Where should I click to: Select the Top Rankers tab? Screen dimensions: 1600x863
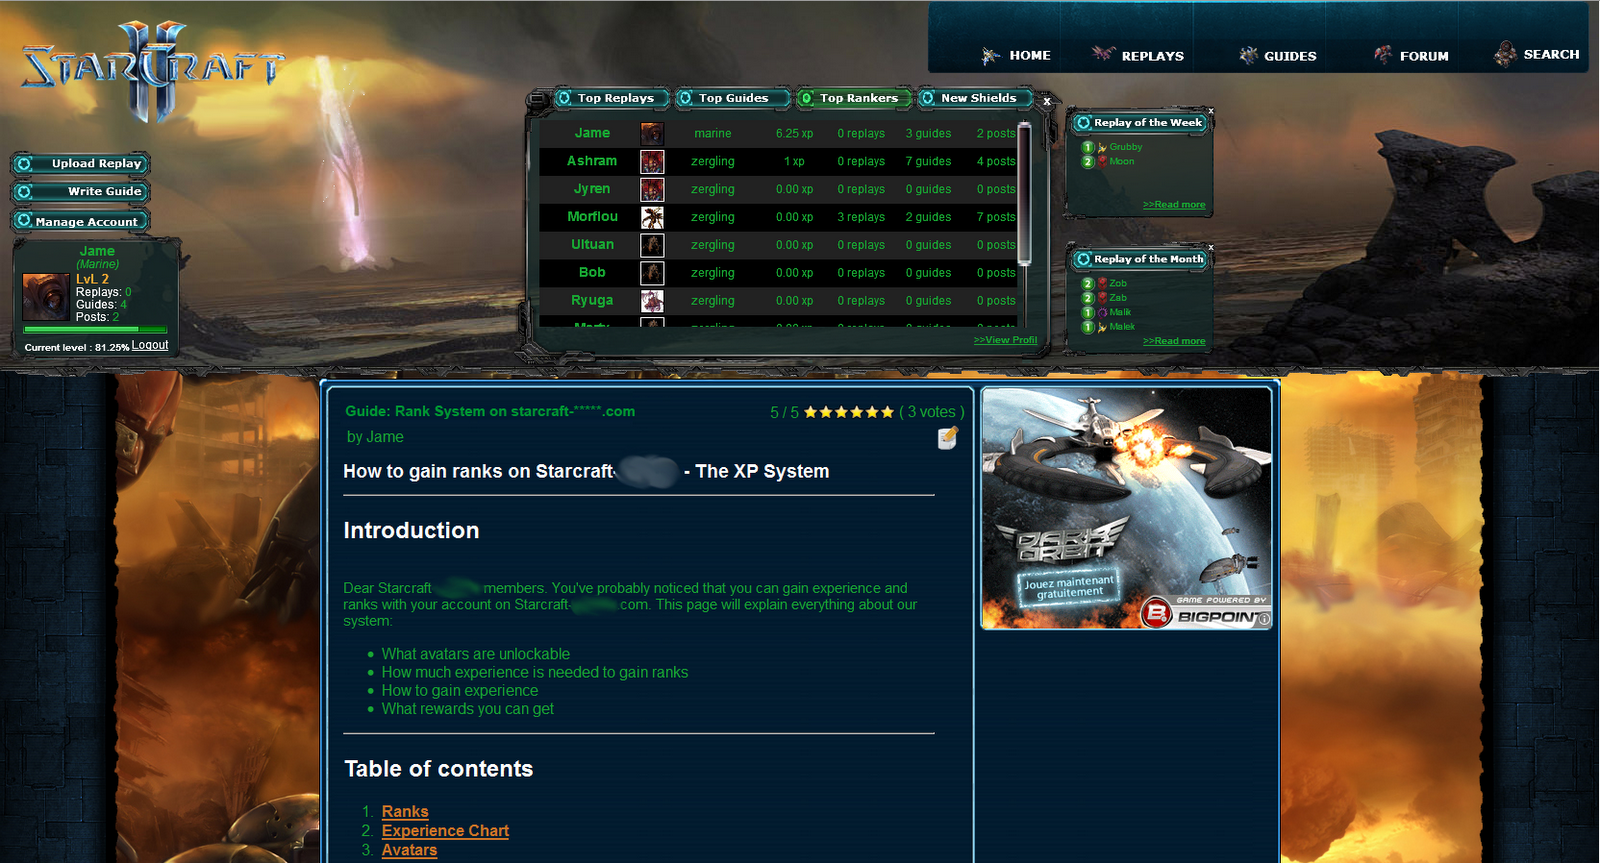click(x=854, y=98)
